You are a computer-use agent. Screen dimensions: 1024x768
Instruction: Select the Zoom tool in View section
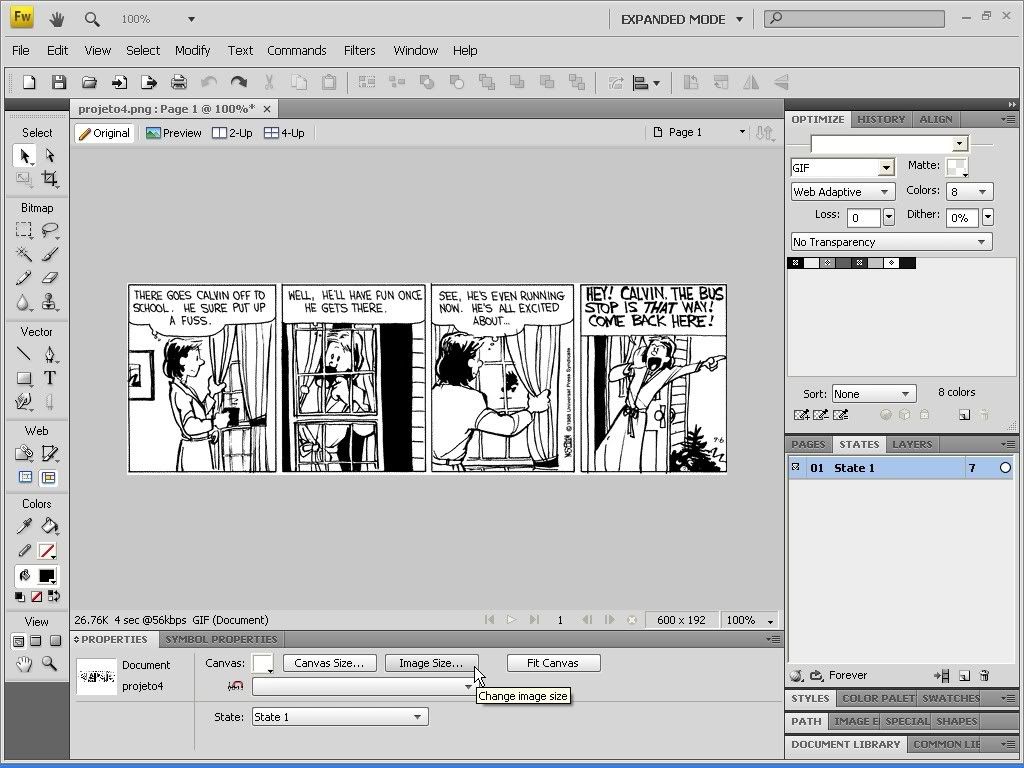tap(49, 664)
